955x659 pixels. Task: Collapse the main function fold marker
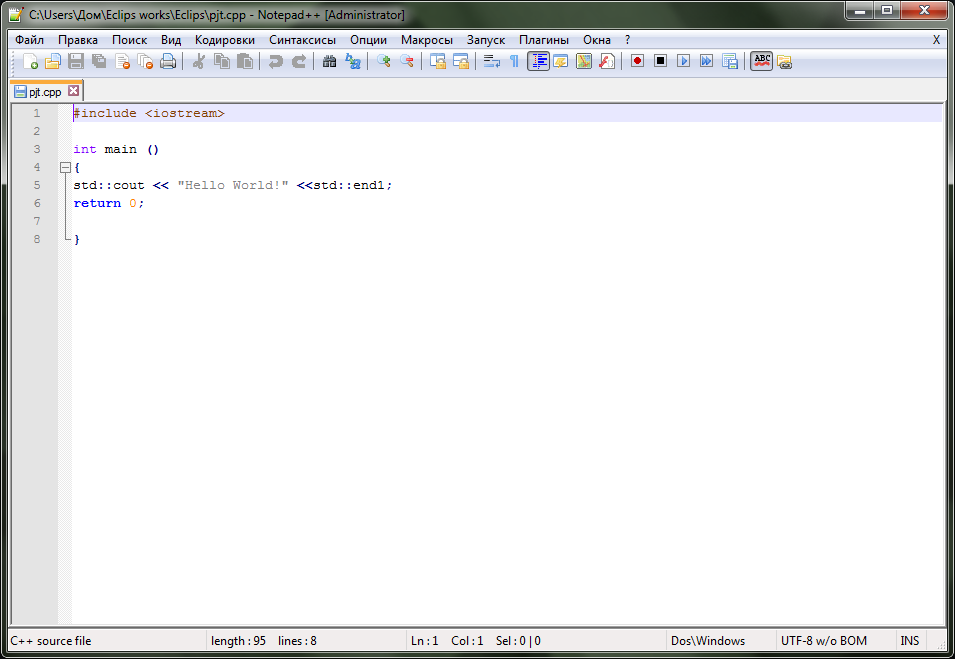[x=65, y=168]
